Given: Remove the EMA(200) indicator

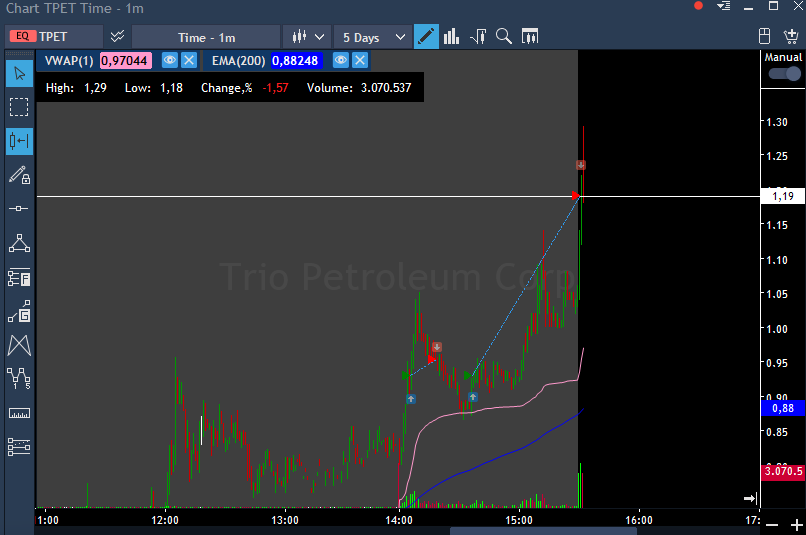Looking at the screenshot, I should point(360,61).
